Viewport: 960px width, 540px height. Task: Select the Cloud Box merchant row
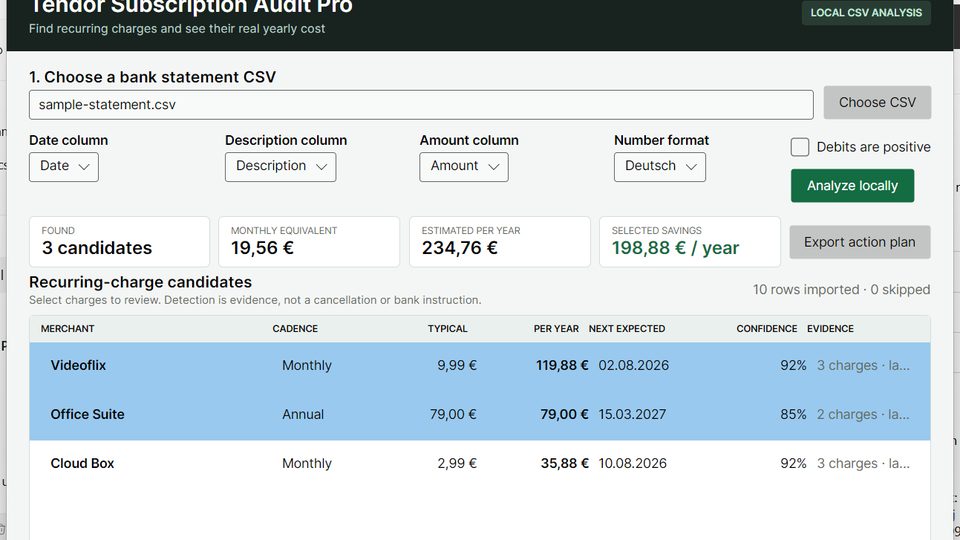(x=479, y=463)
